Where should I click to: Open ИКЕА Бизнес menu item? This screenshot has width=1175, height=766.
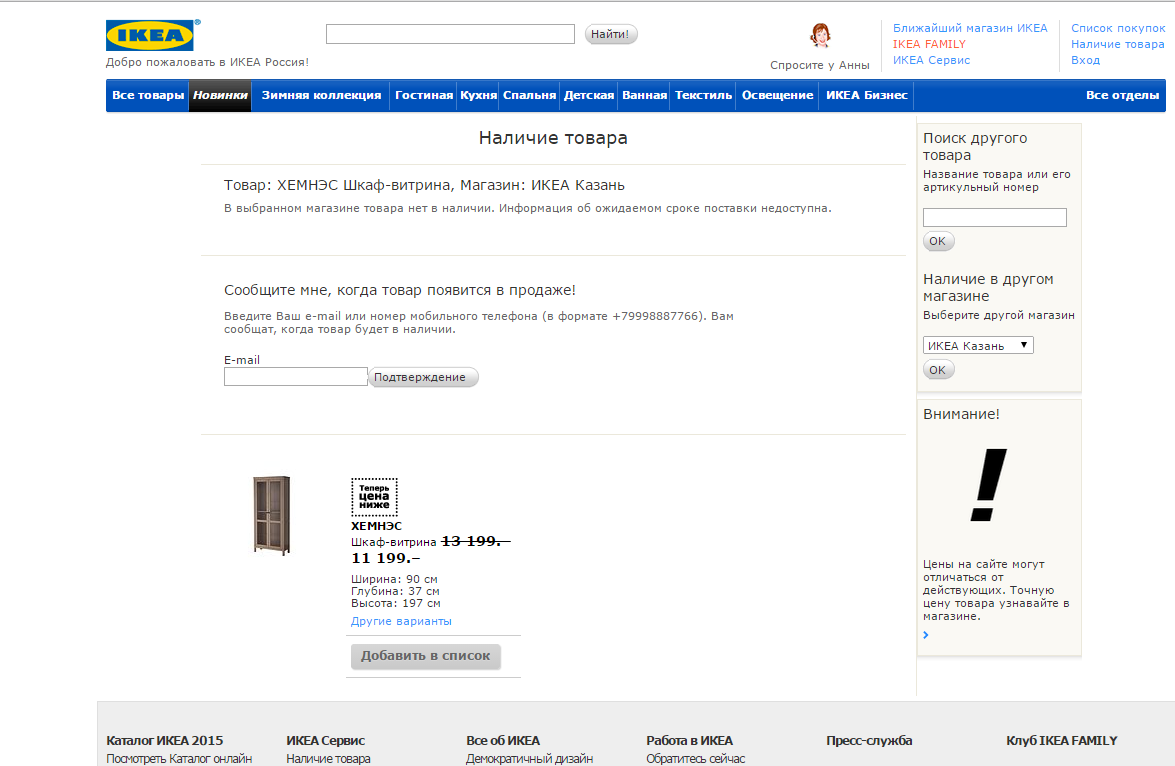click(x=866, y=95)
